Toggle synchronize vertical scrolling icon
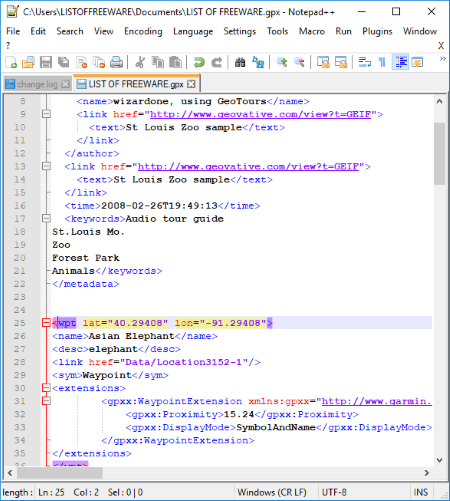450x501 pixels. (323, 62)
